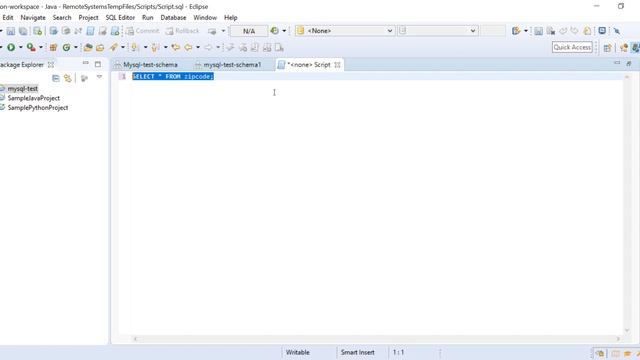Image resolution: width=640 pixels, height=360 pixels.
Task: Click the Last Edit Location arrow icon
Action: coord(176,47)
